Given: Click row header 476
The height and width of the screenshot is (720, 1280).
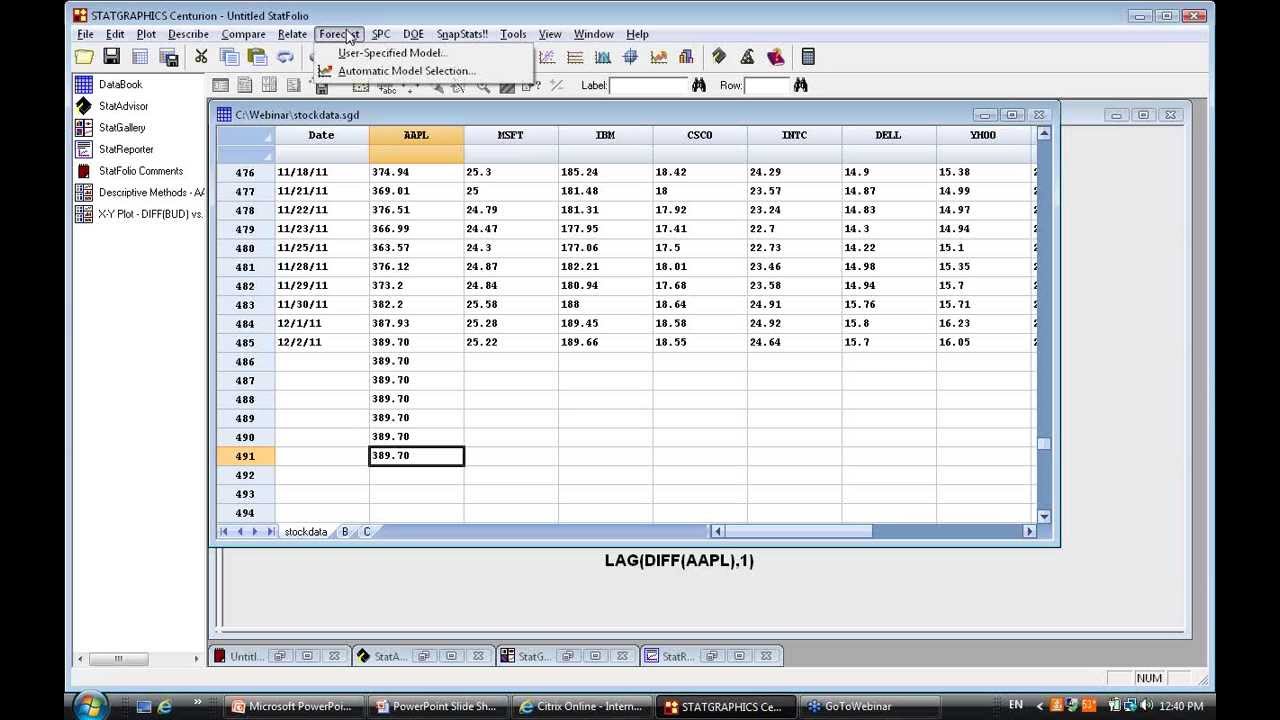Looking at the screenshot, I should point(245,172).
